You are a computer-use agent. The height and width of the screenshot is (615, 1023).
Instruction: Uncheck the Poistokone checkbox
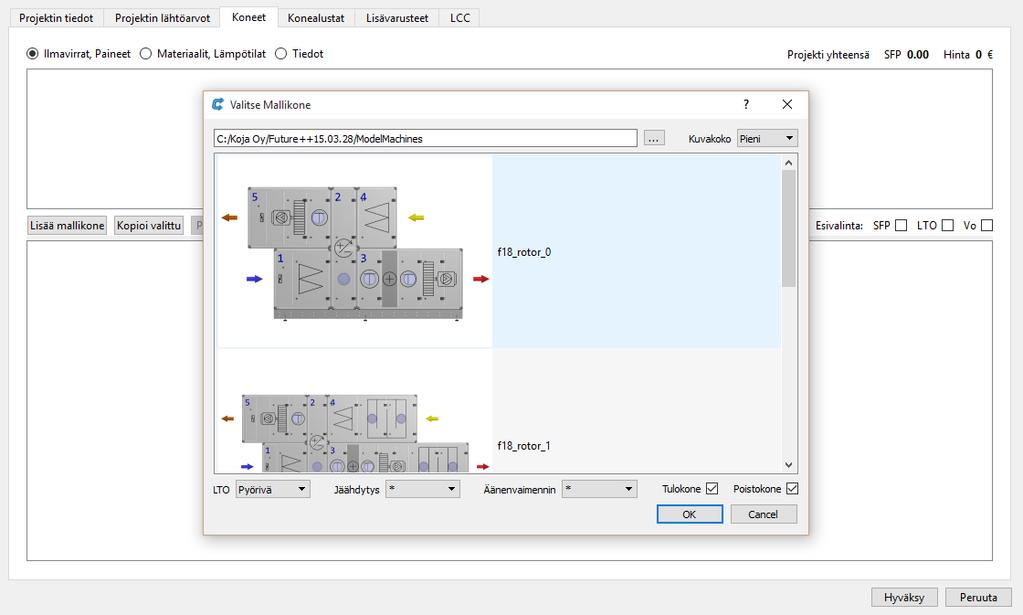pyautogui.click(x=792, y=488)
